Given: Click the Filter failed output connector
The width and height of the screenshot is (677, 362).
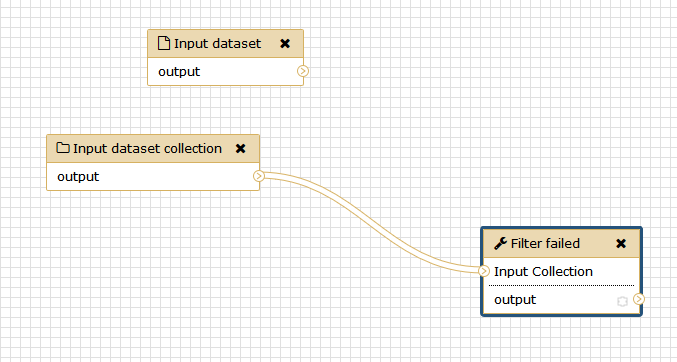Looking at the screenshot, I should click(x=639, y=298).
